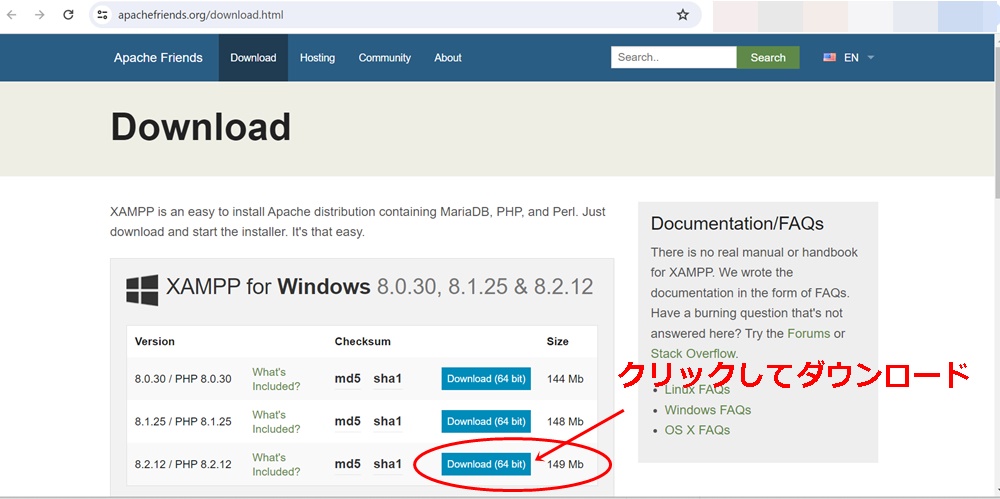Reload the page with refresh icon
1000x499 pixels.
point(68,15)
